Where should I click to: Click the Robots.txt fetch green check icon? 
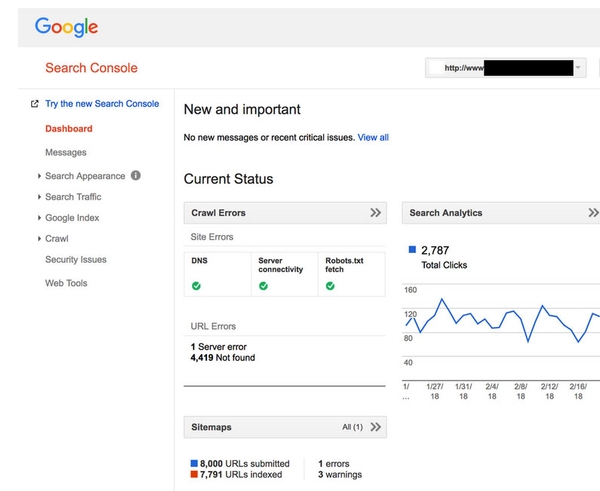coord(330,286)
